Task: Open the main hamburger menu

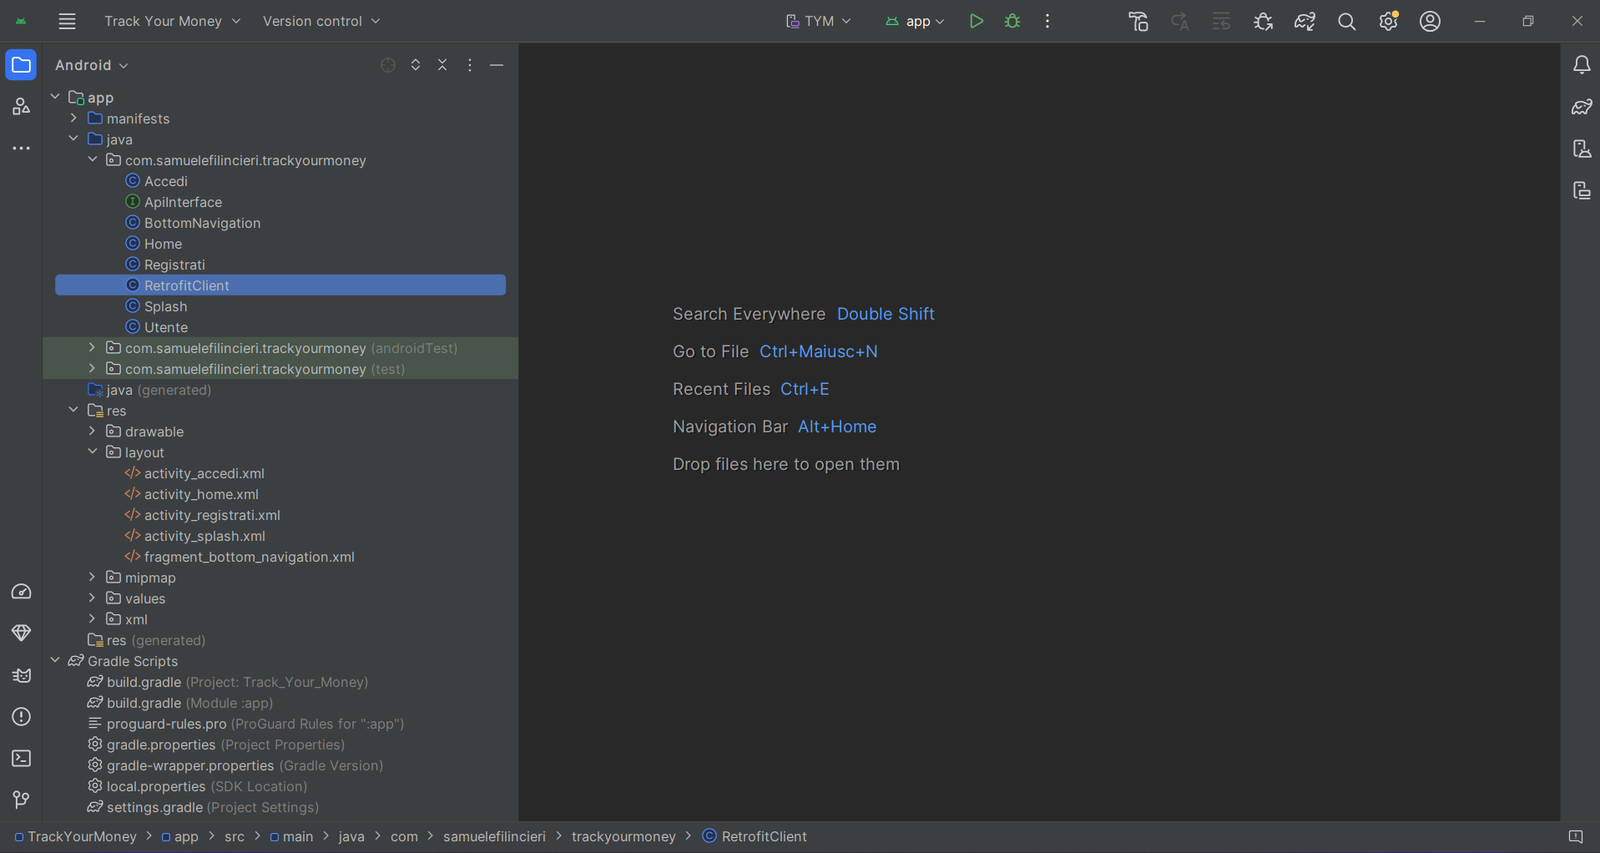Action: 67,21
